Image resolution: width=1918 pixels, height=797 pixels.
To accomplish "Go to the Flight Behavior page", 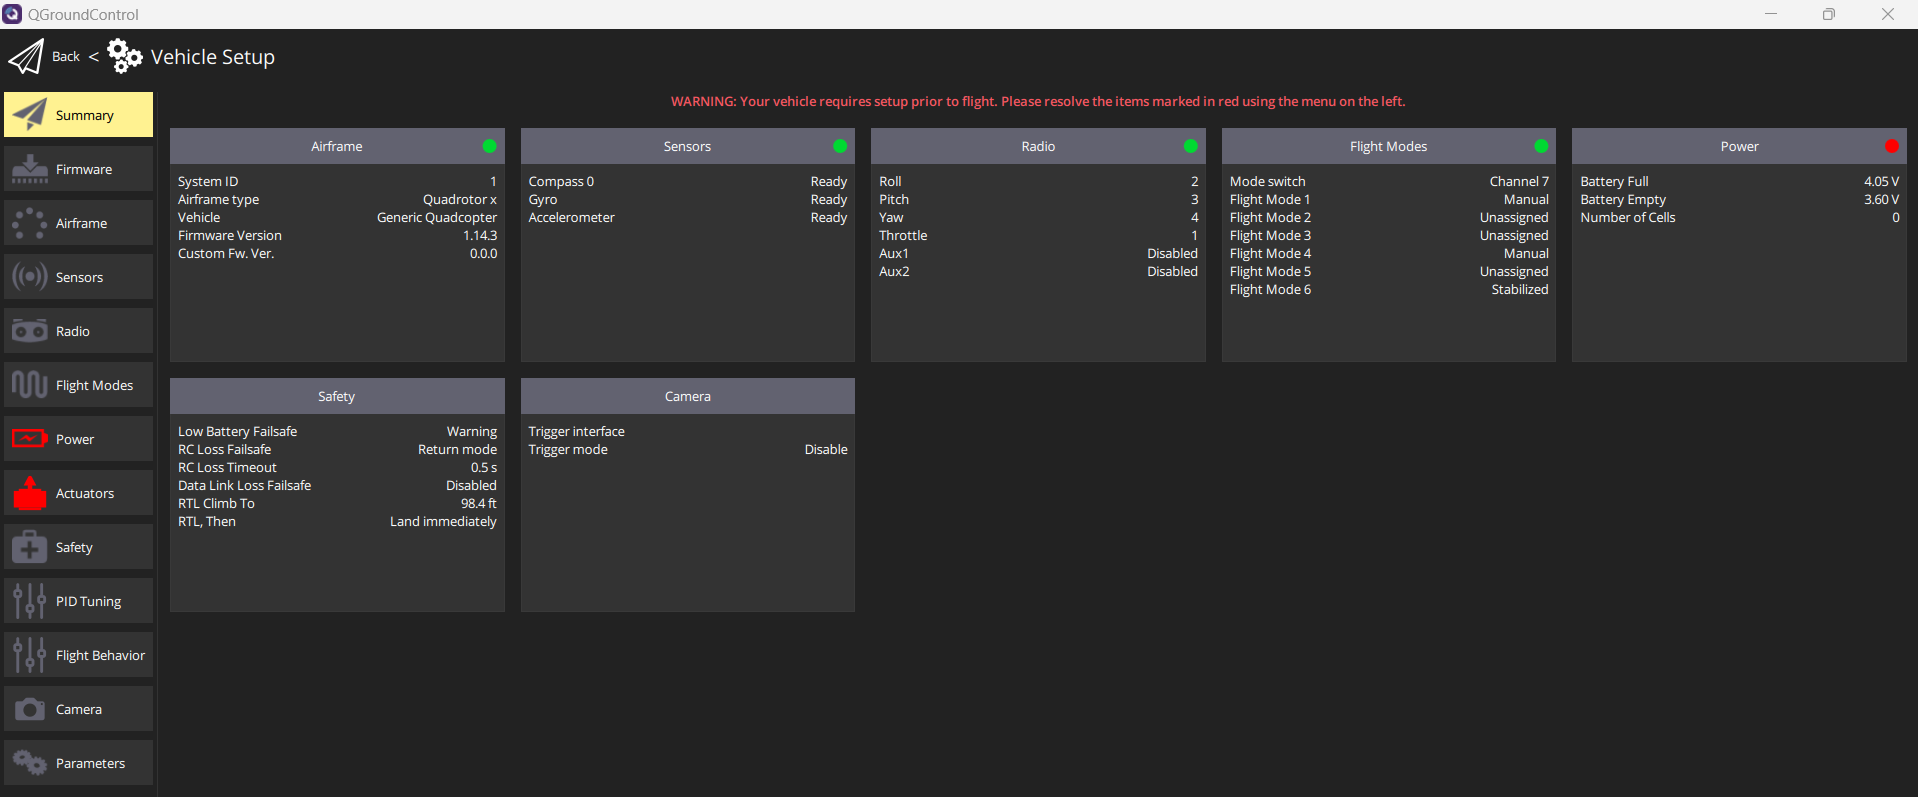I will tap(79, 655).
